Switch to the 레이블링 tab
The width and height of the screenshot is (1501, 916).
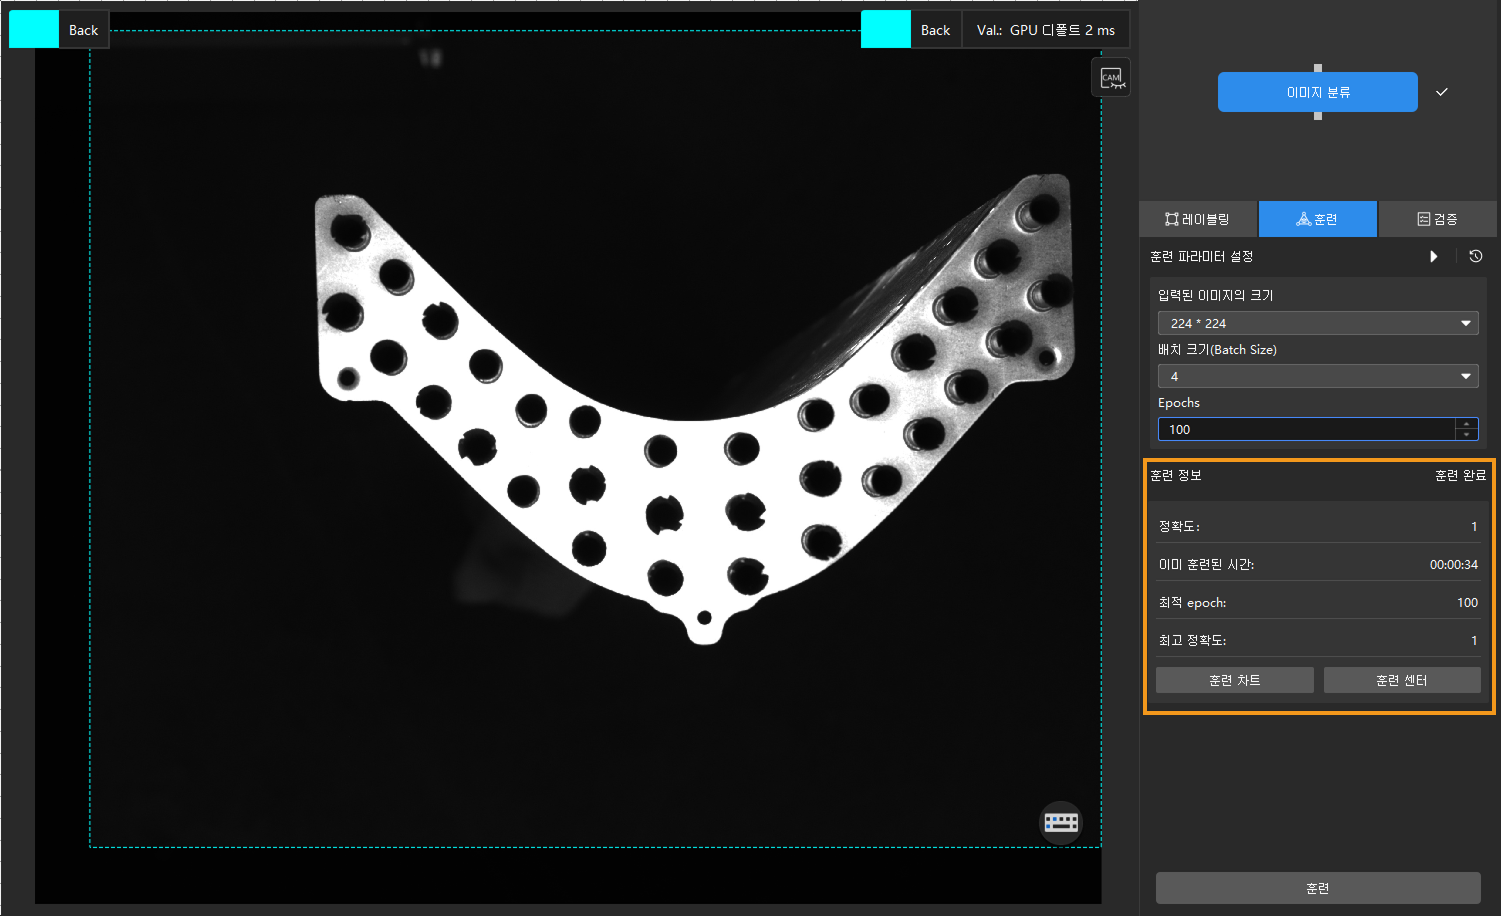[1198, 219]
